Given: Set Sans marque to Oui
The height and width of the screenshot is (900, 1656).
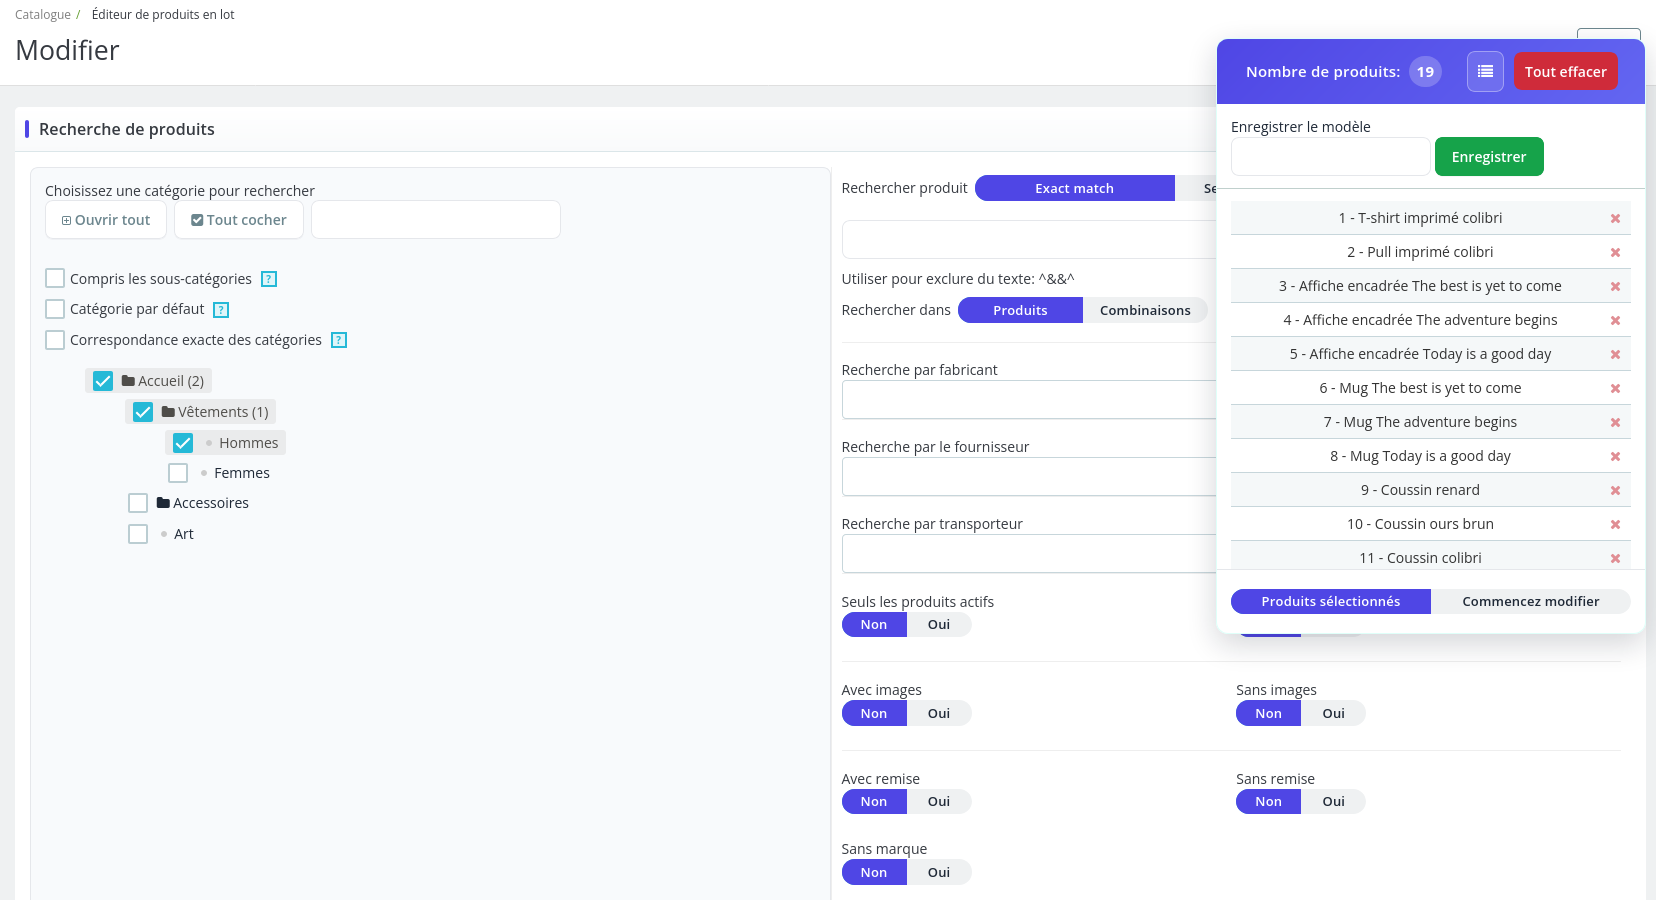Looking at the screenshot, I should 939,873.
